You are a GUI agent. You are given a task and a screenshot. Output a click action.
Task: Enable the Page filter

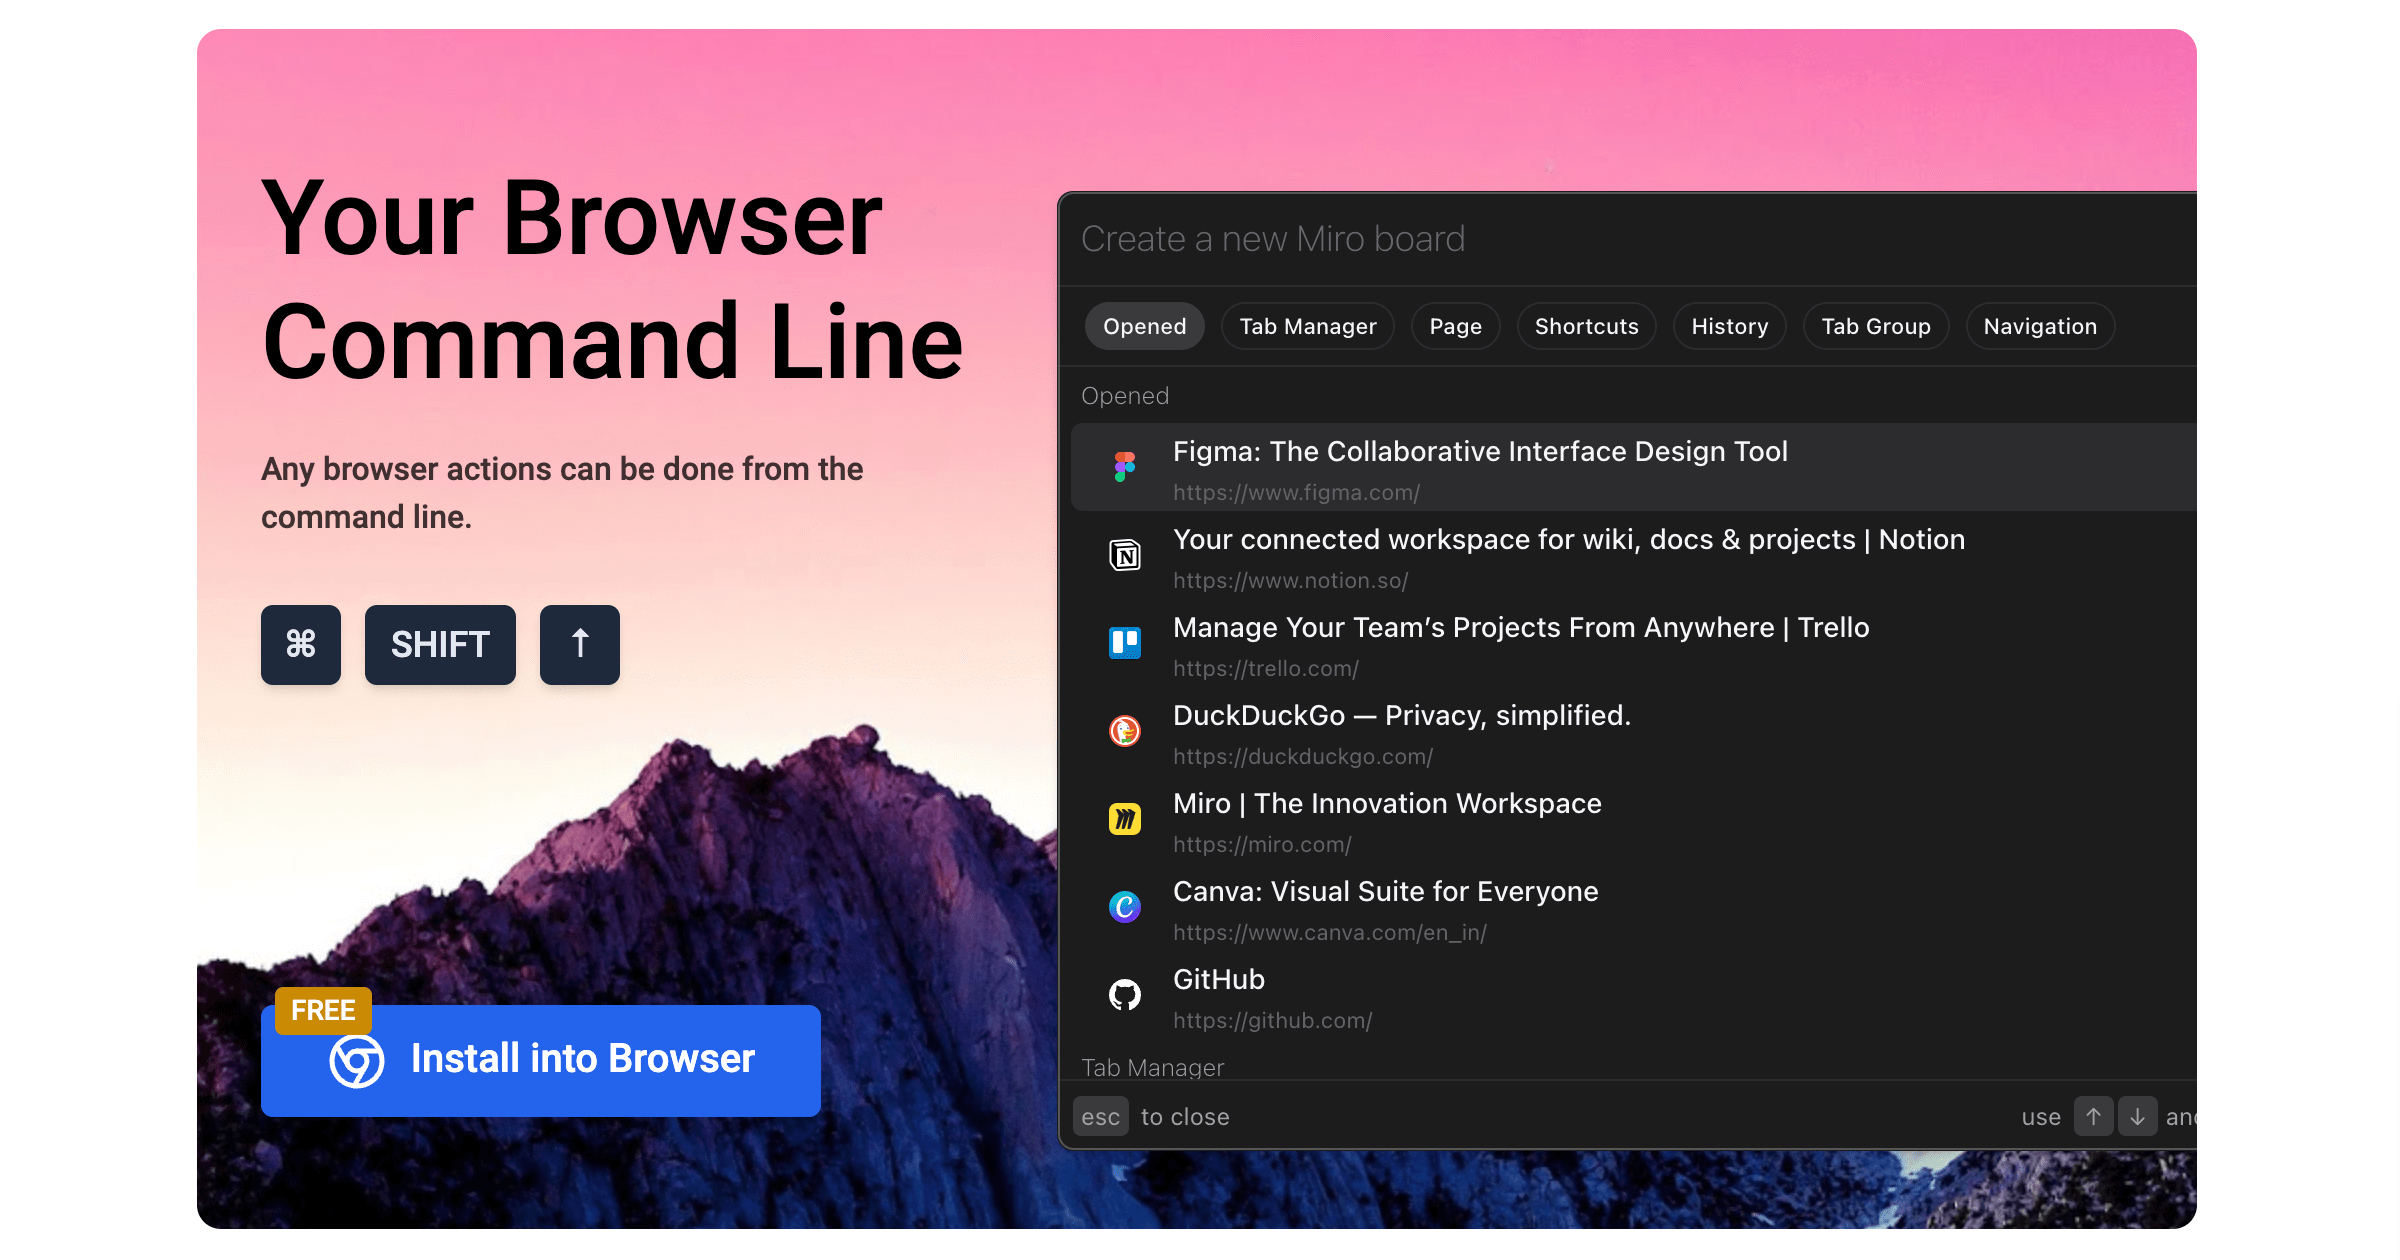click(1455, 326)
